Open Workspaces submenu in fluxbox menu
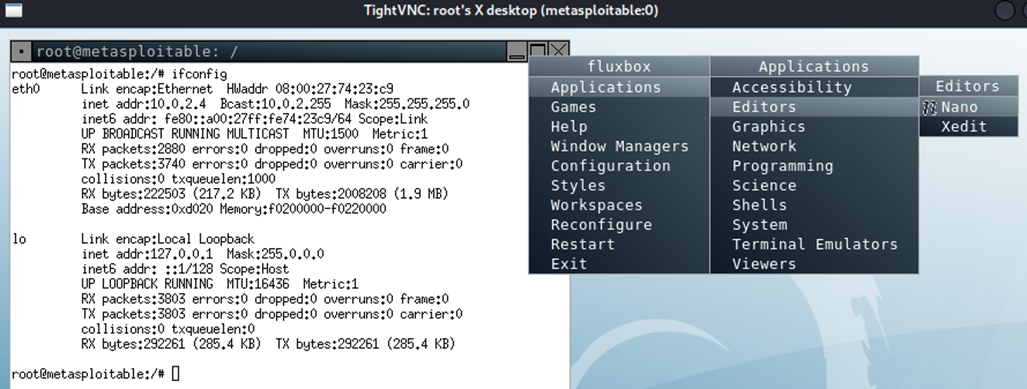The height and width of the screenshot is (389, 1027). [619, 205]
